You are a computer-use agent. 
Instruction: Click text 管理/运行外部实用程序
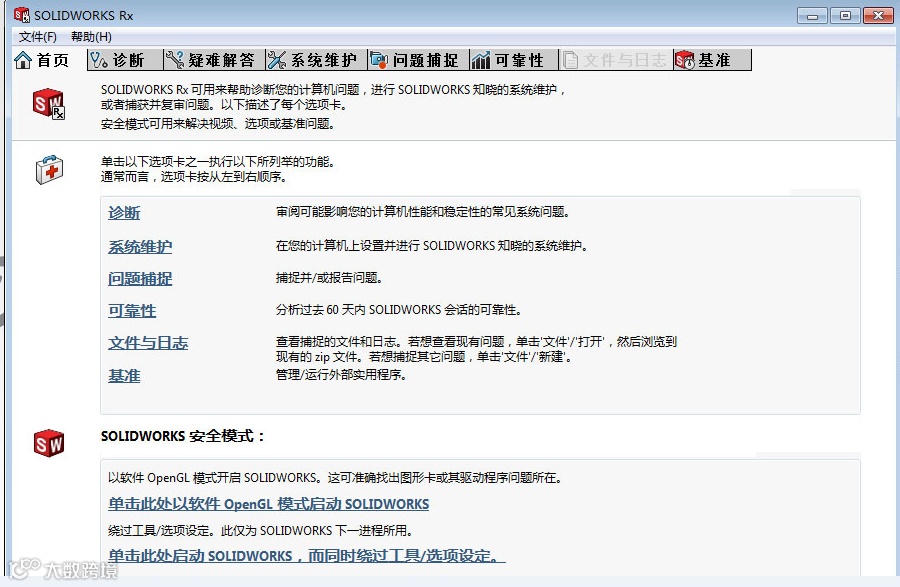pos(342,375)
